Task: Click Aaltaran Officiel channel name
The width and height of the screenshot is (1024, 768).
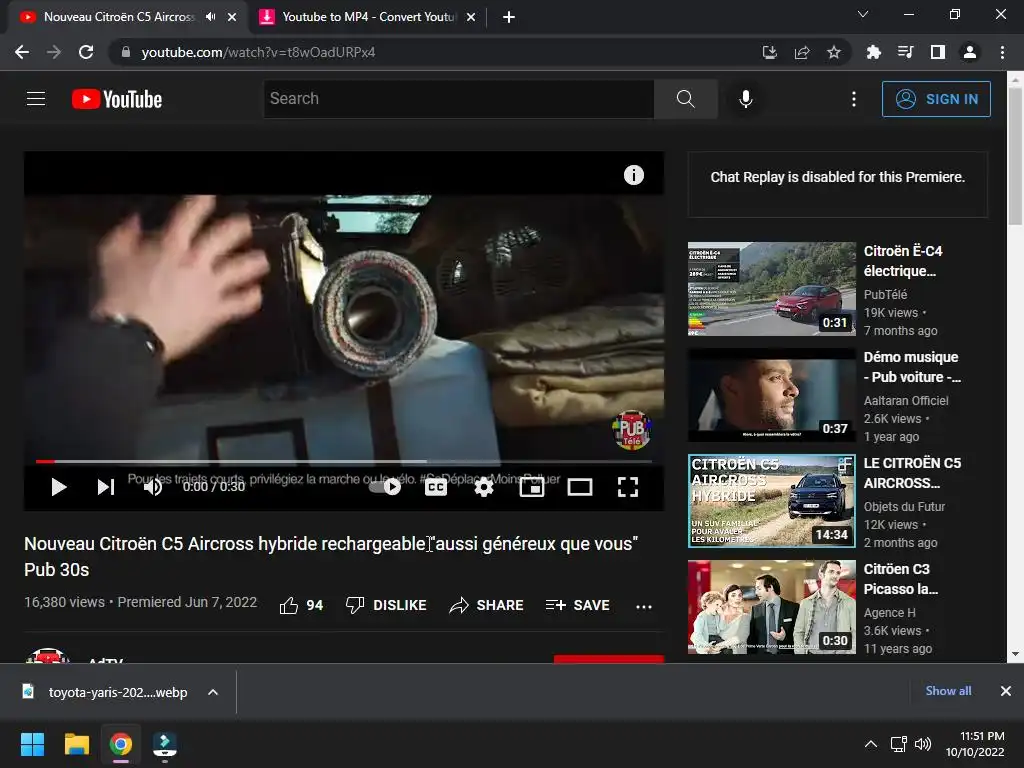Action: pyautogui.click(x=906, y=400)
